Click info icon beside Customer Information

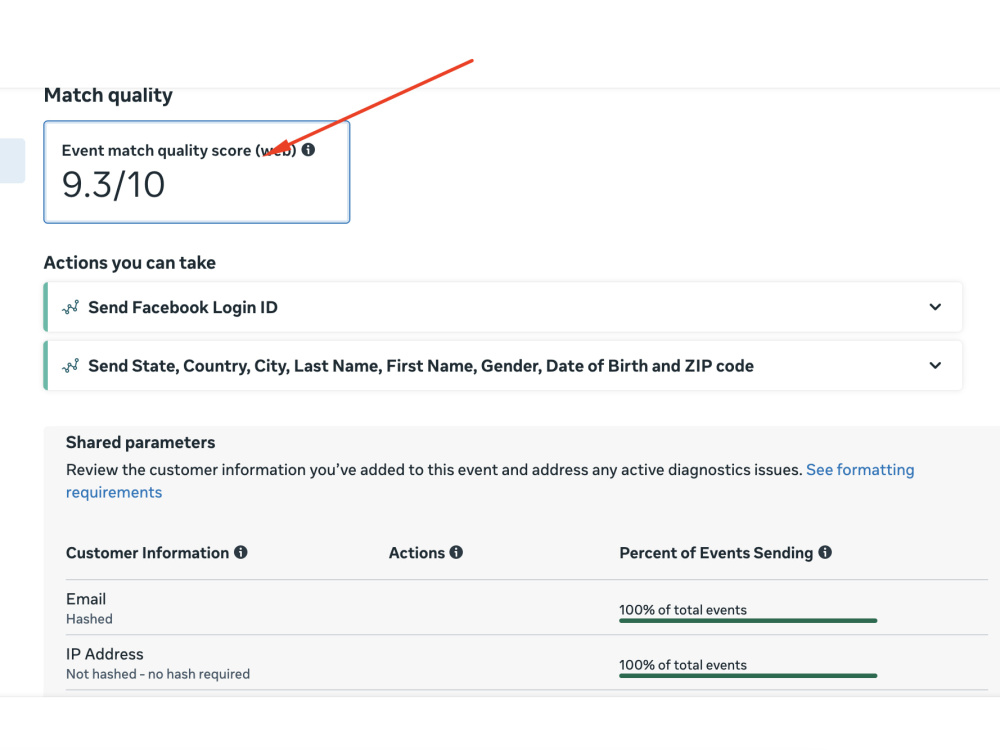(x=240, y=552)
